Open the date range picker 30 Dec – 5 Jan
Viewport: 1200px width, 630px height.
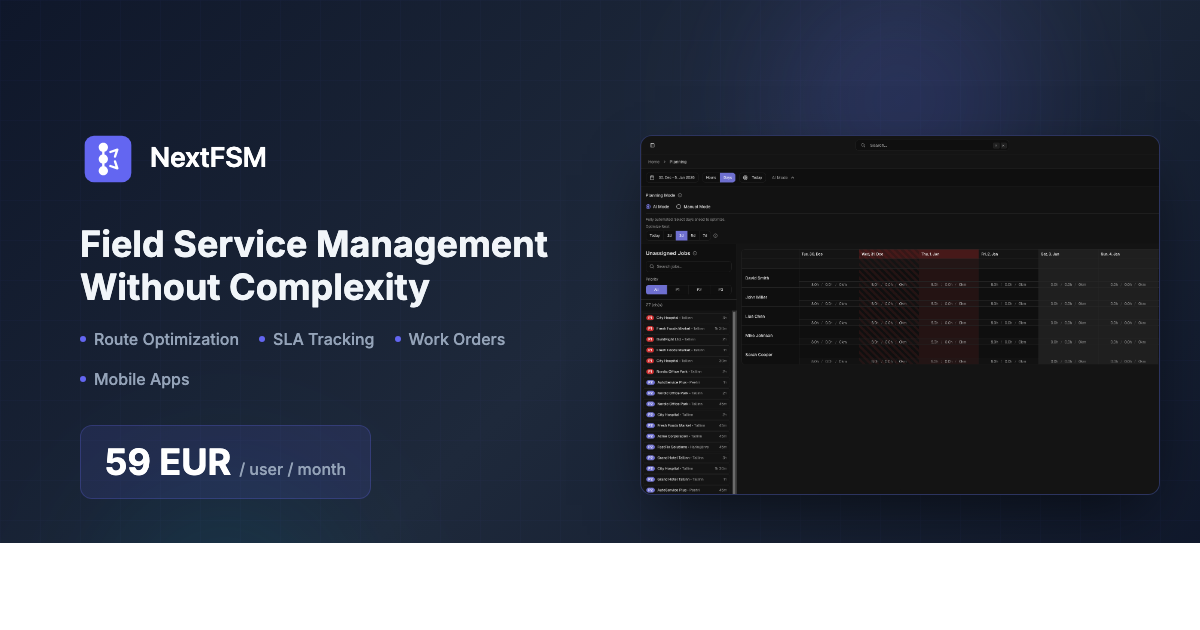(672, 177)
